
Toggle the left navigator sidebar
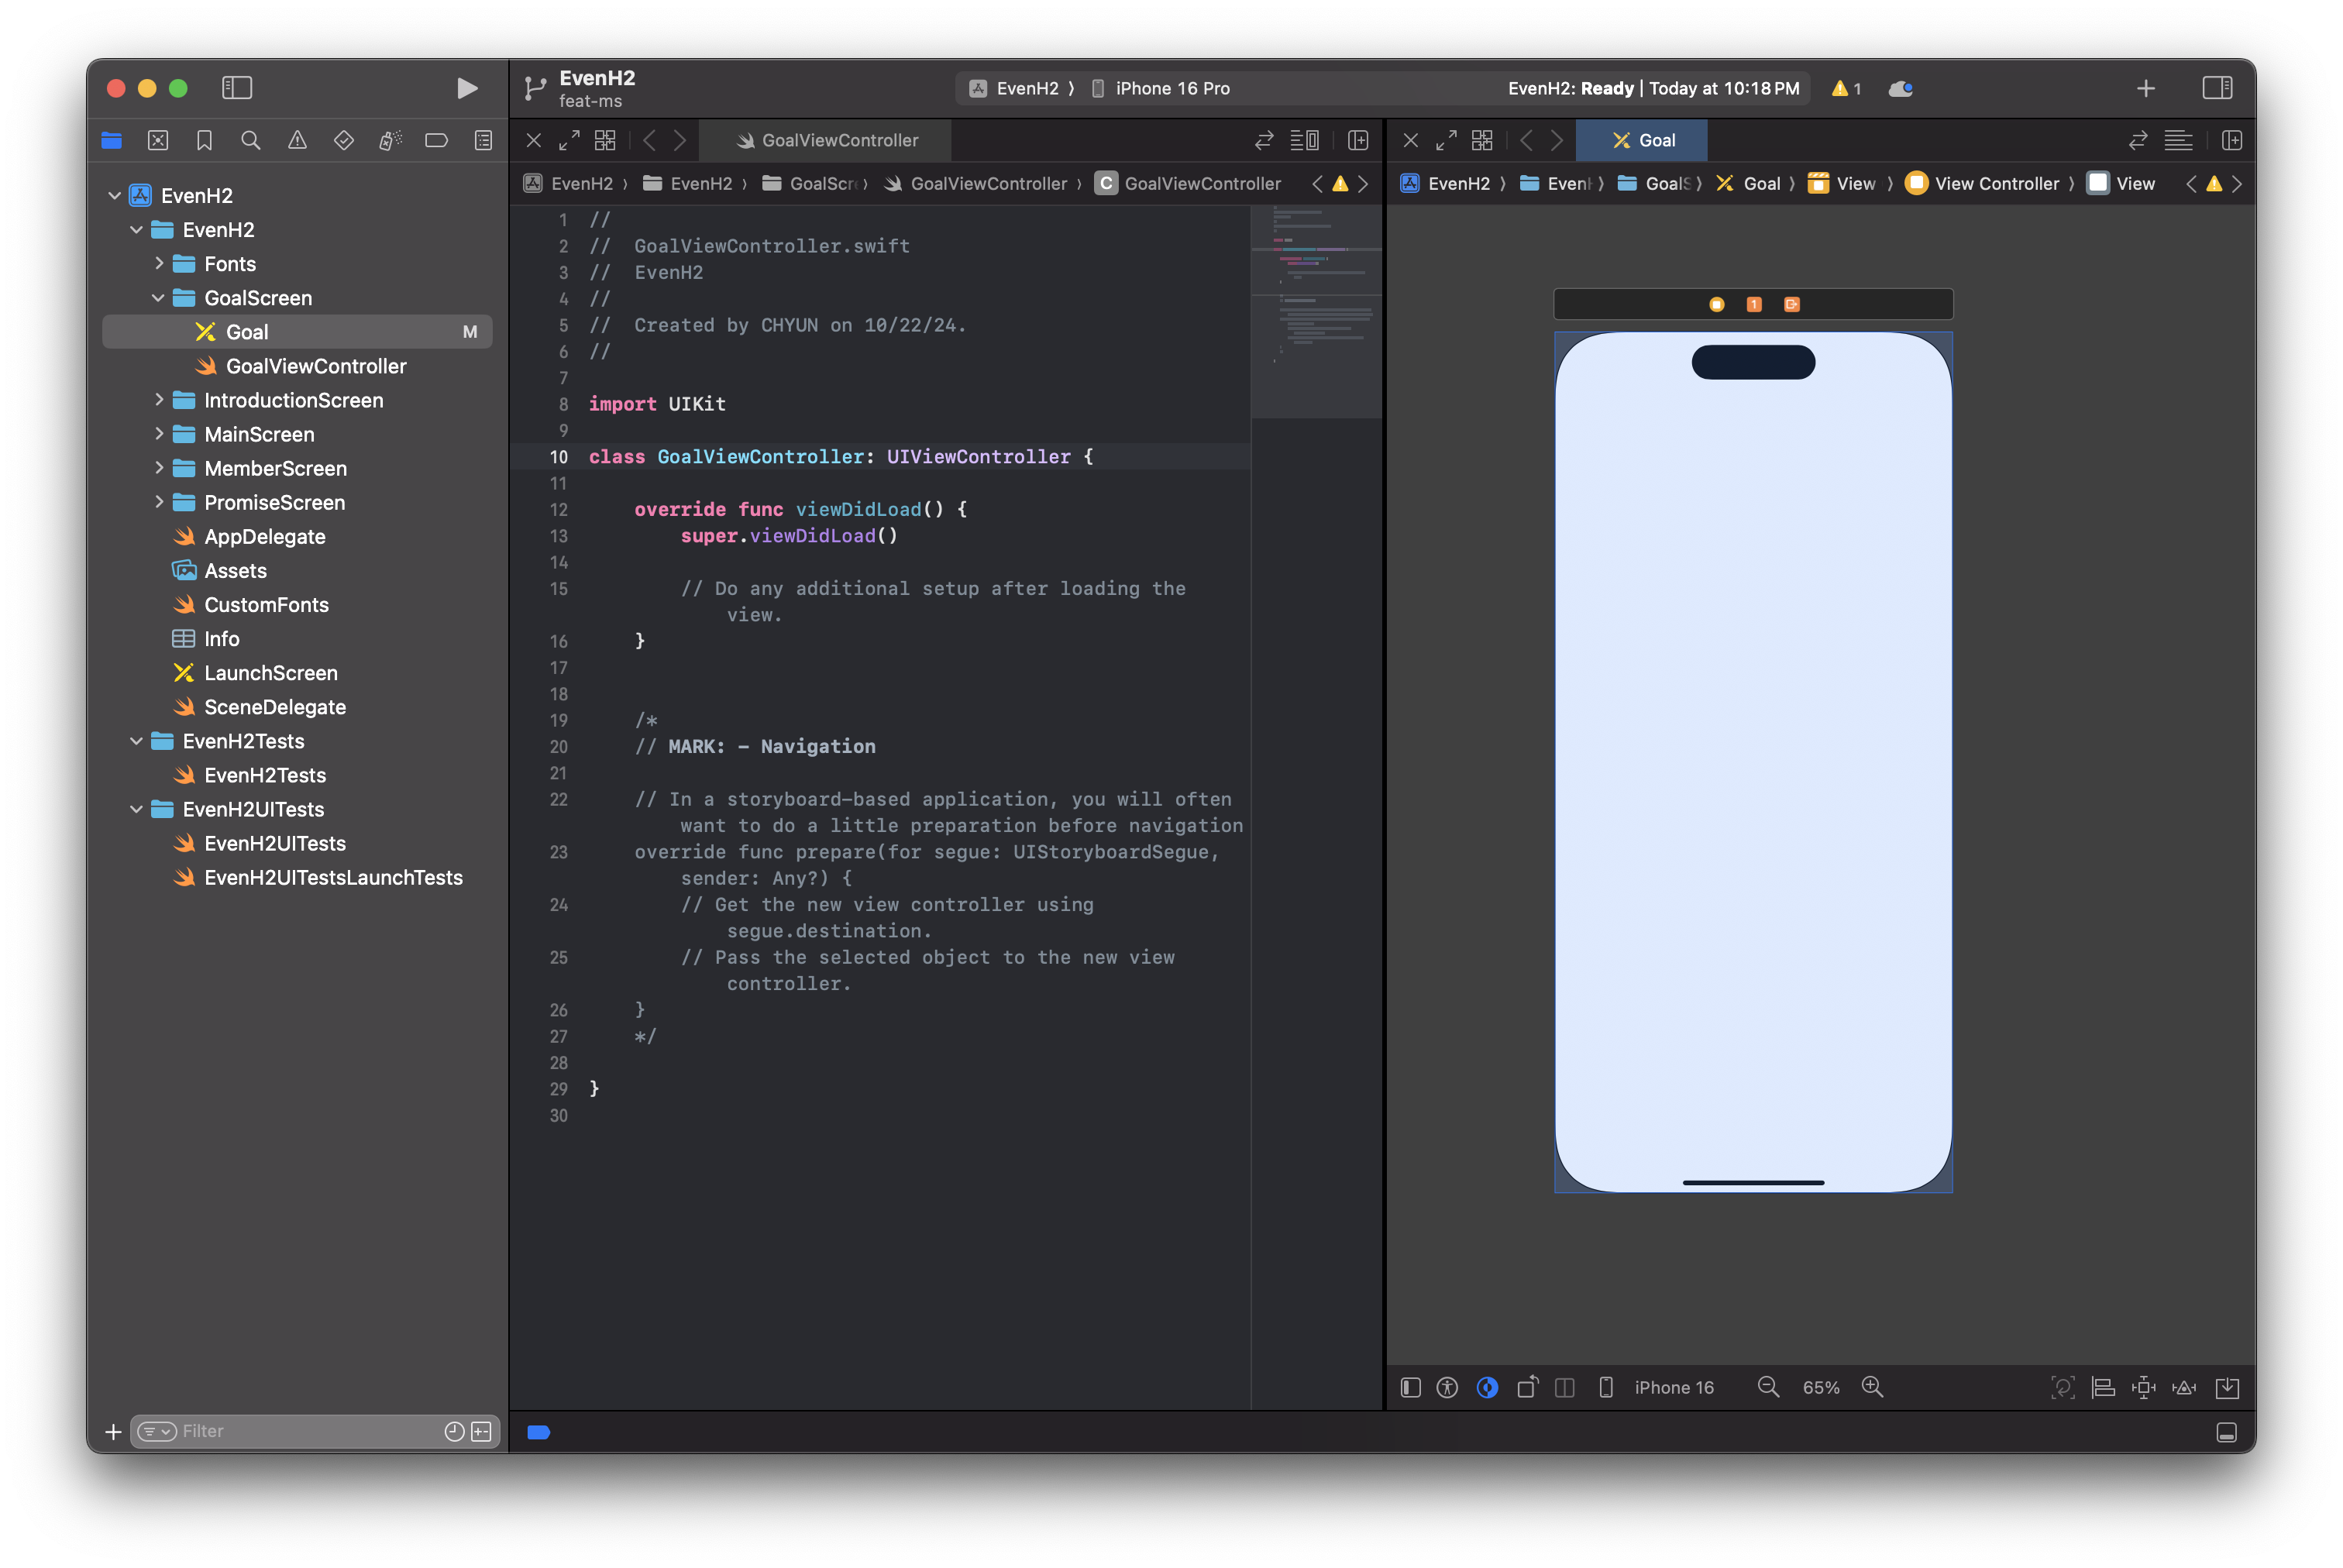[x=237, y=88]
